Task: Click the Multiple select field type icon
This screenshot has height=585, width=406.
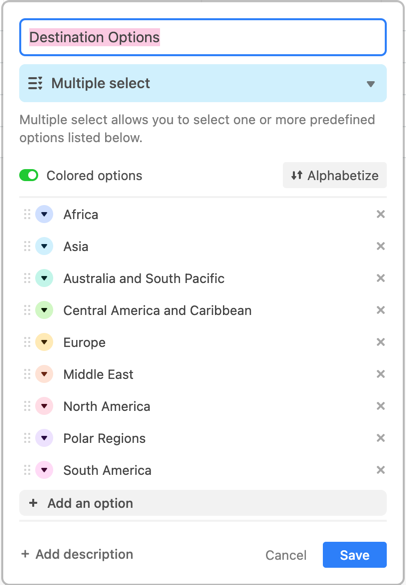Action: coord(35,83)
